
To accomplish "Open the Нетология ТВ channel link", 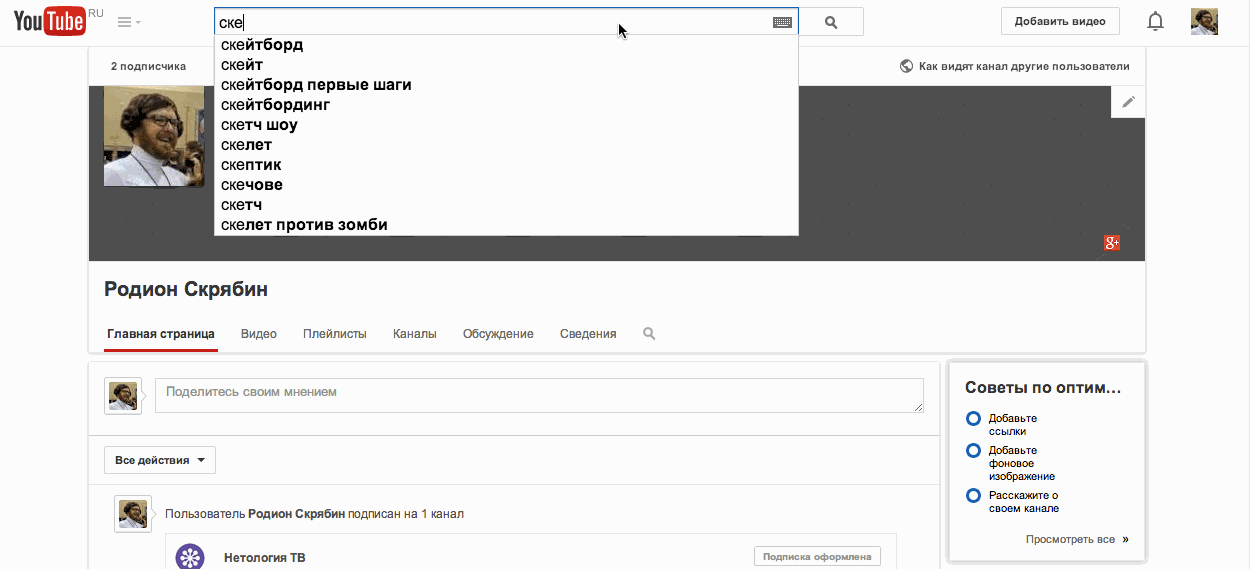I will click(265, 558).
